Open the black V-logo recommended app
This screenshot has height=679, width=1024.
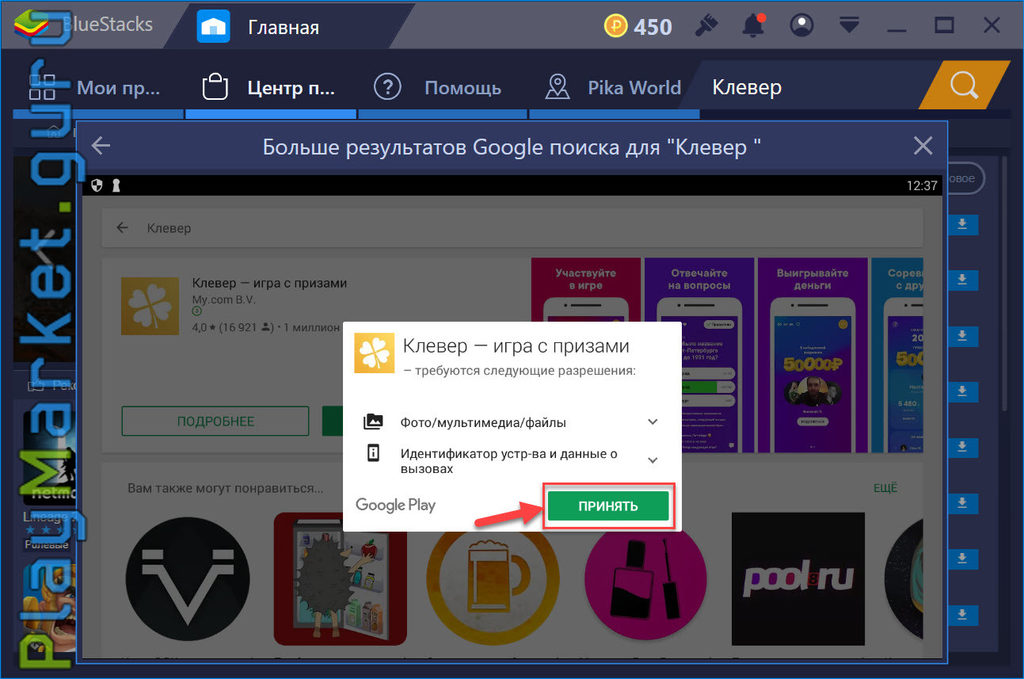[187, 579]
